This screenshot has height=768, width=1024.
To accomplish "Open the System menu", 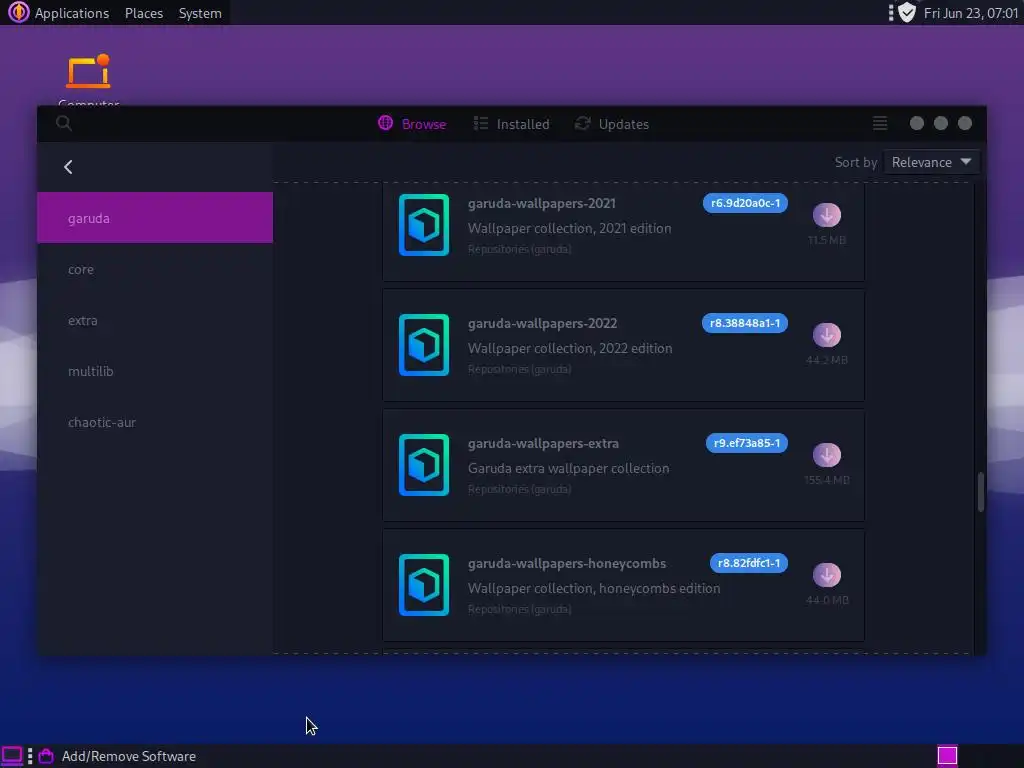I will [200, 13].
